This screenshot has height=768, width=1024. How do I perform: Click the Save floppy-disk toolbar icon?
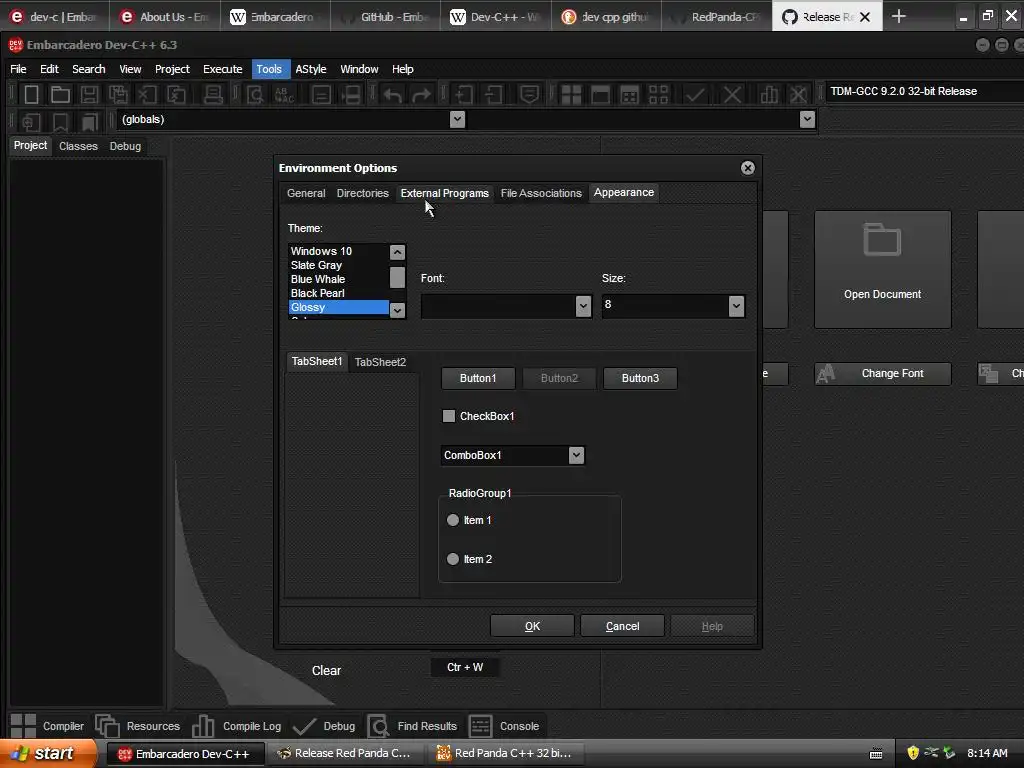[89, 95]
